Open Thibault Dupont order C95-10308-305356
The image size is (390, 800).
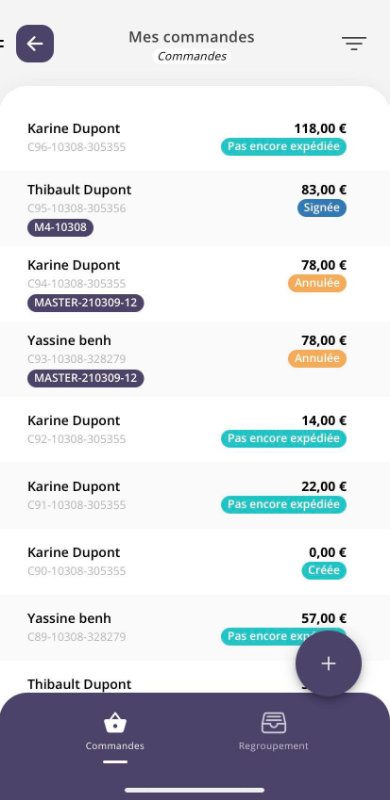point(195,208)
